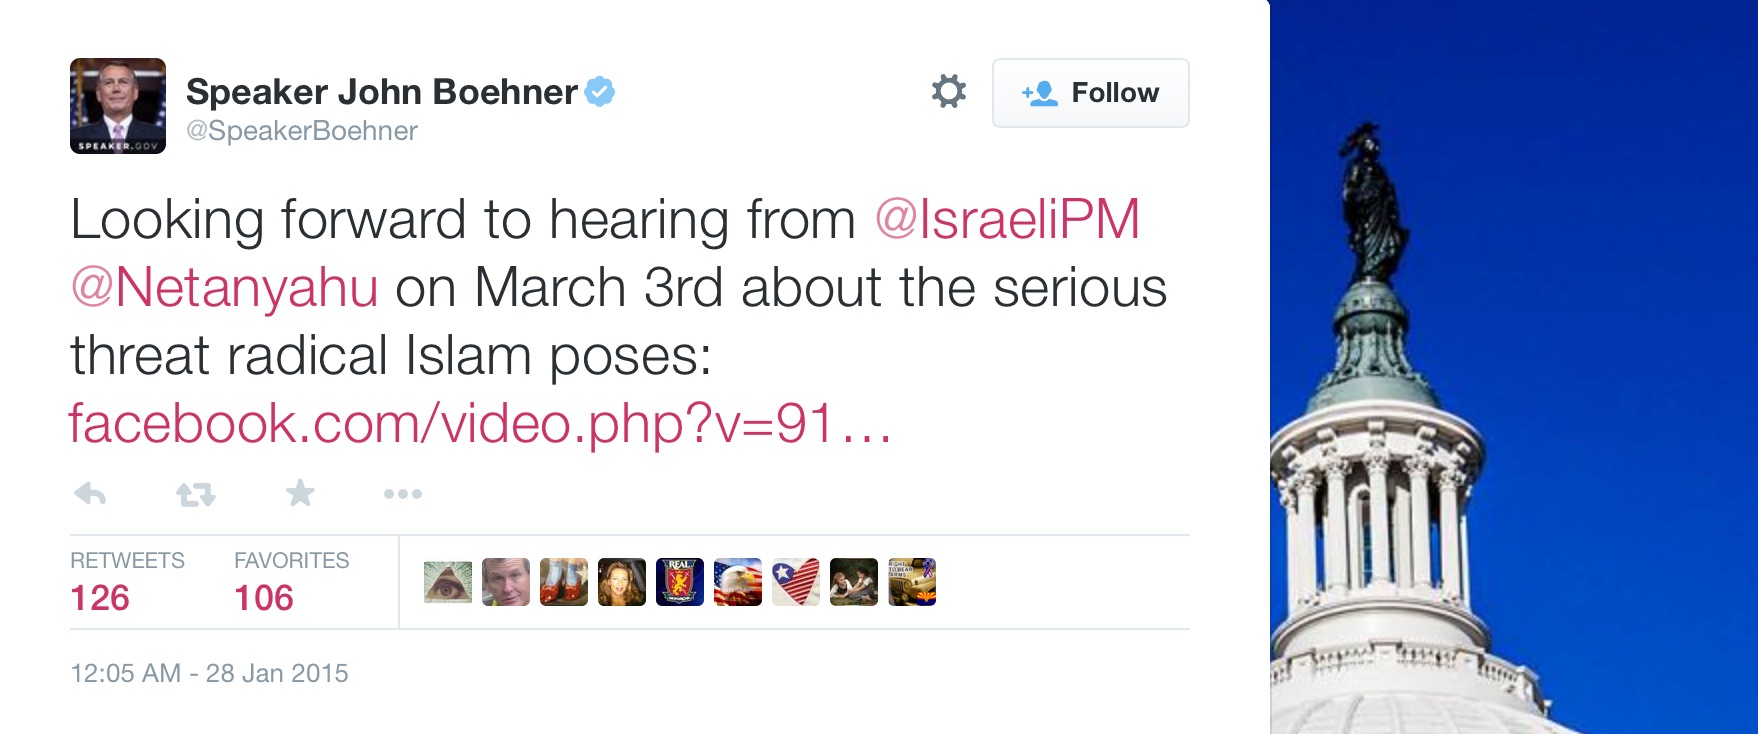Open the flag heart avatar
Viewport: 1758px width, 734px height.
click(796, 582)
